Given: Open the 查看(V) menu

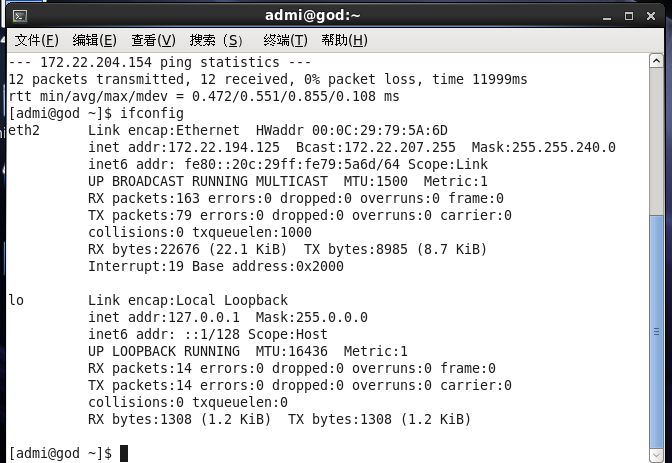Looking at the screenshot, I should coord(153,40).
